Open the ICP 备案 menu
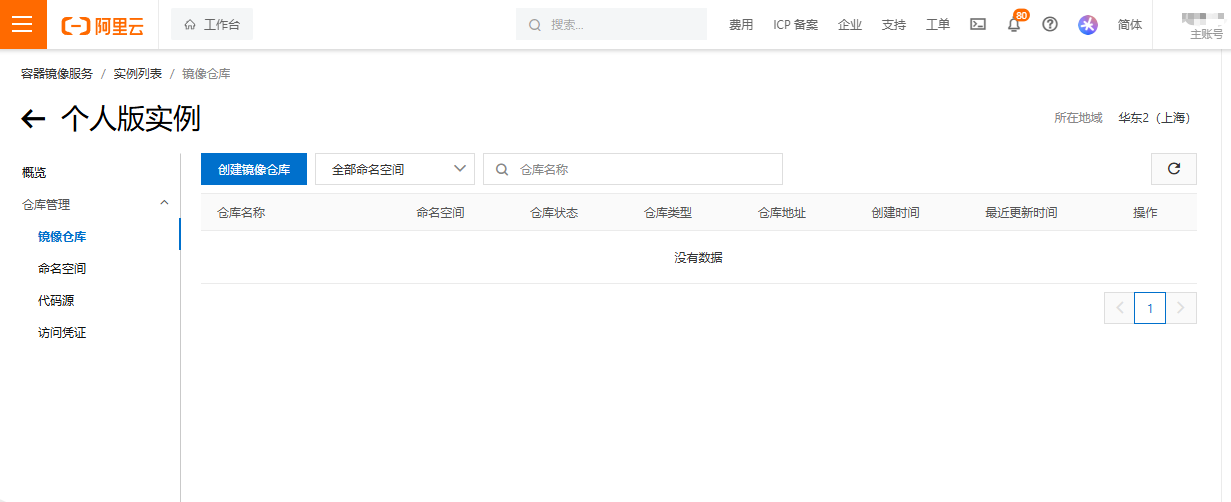Viewport: 1231px width, 502px height. (796, 25)
